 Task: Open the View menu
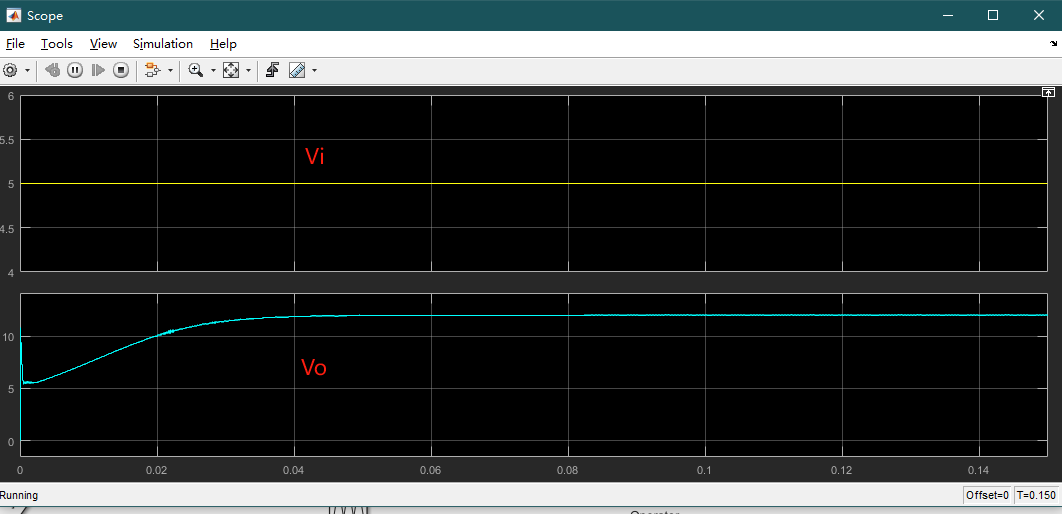coord(103,43)
